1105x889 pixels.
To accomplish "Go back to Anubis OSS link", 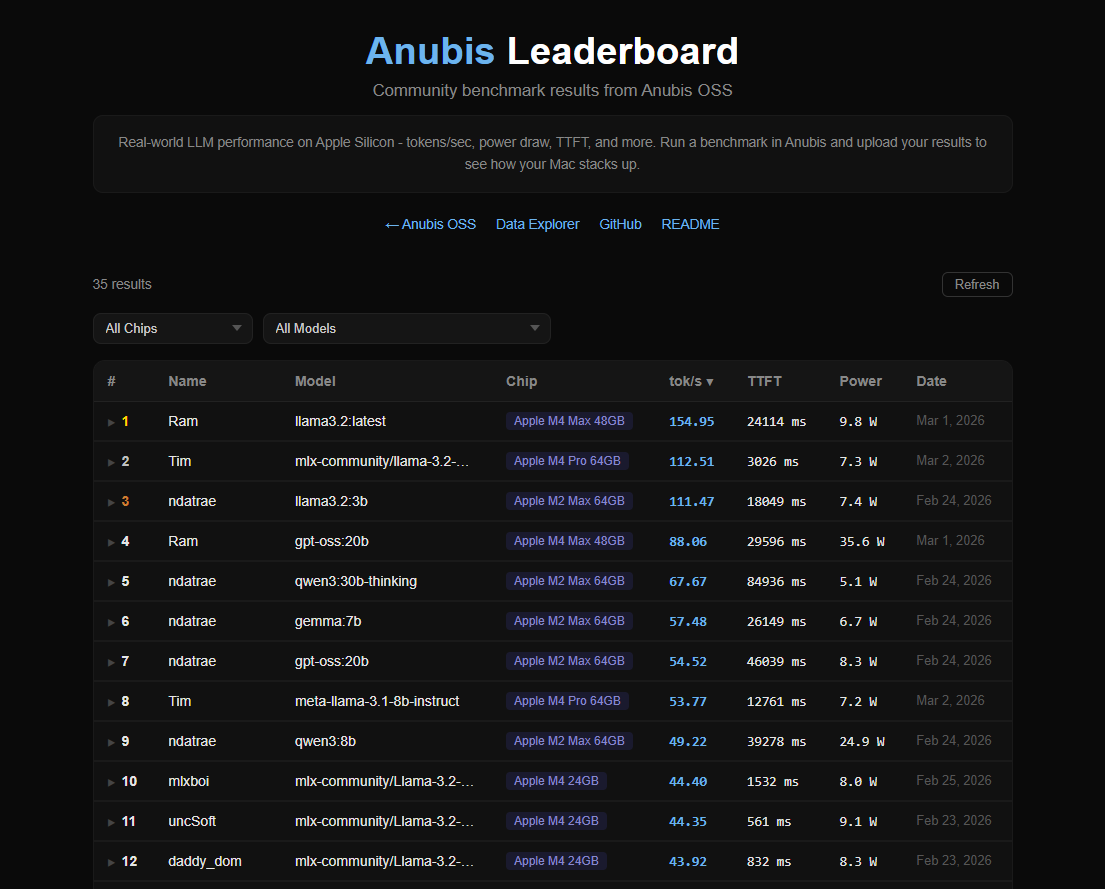I will pos(430,224).
